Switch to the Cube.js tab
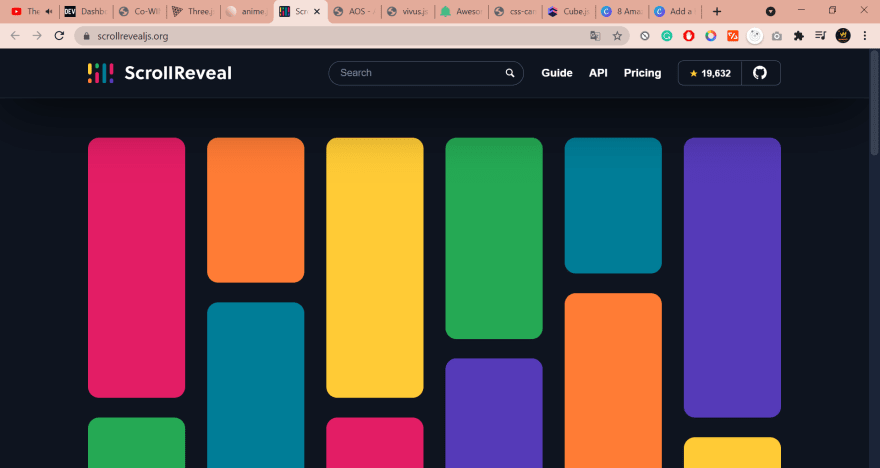This screenshot has width=880, height=468. coord(569,11)
